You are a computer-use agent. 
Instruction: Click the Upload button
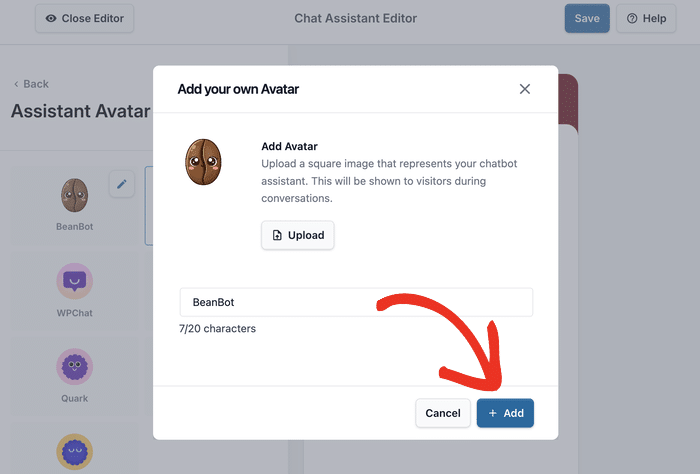(x=298, y=235)
